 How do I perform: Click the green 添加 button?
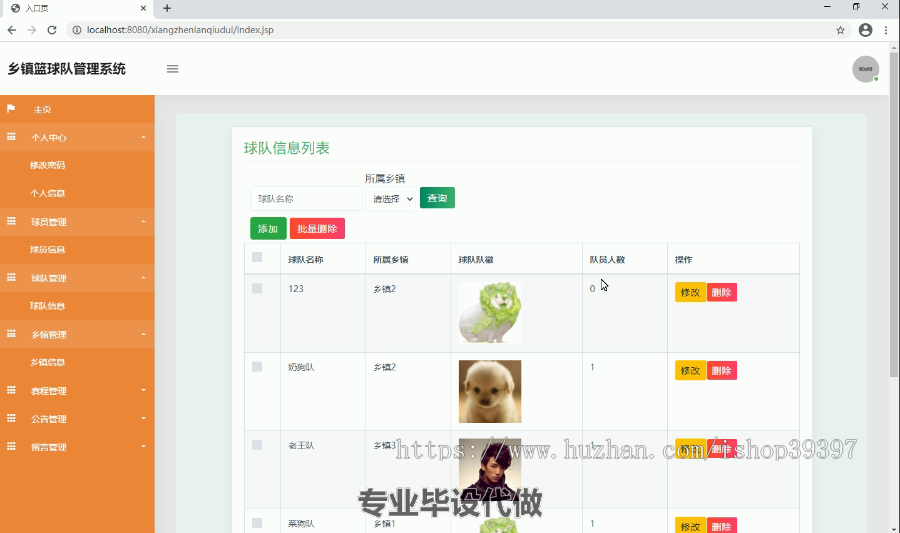[x=268, y=228]
